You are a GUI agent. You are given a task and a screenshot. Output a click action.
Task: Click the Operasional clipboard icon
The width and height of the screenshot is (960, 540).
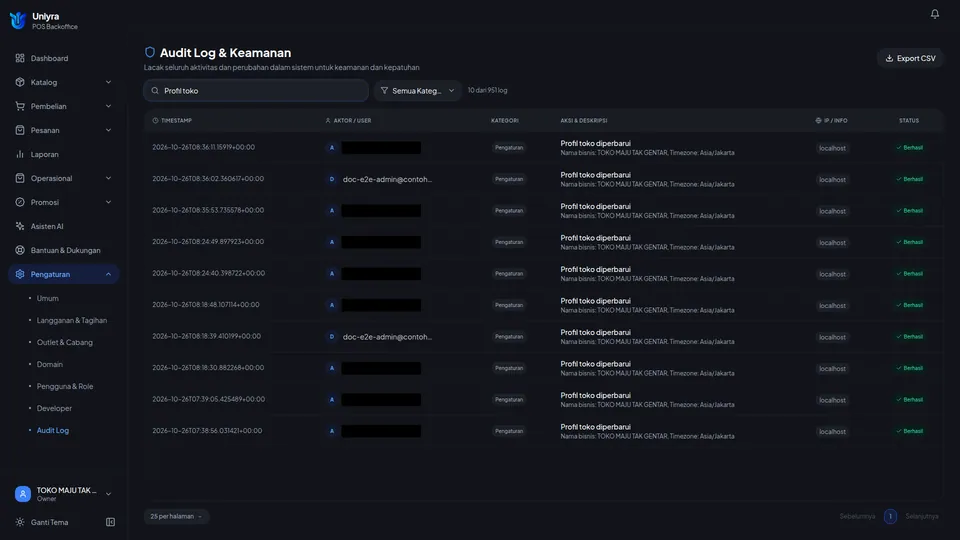click(20, 178)
